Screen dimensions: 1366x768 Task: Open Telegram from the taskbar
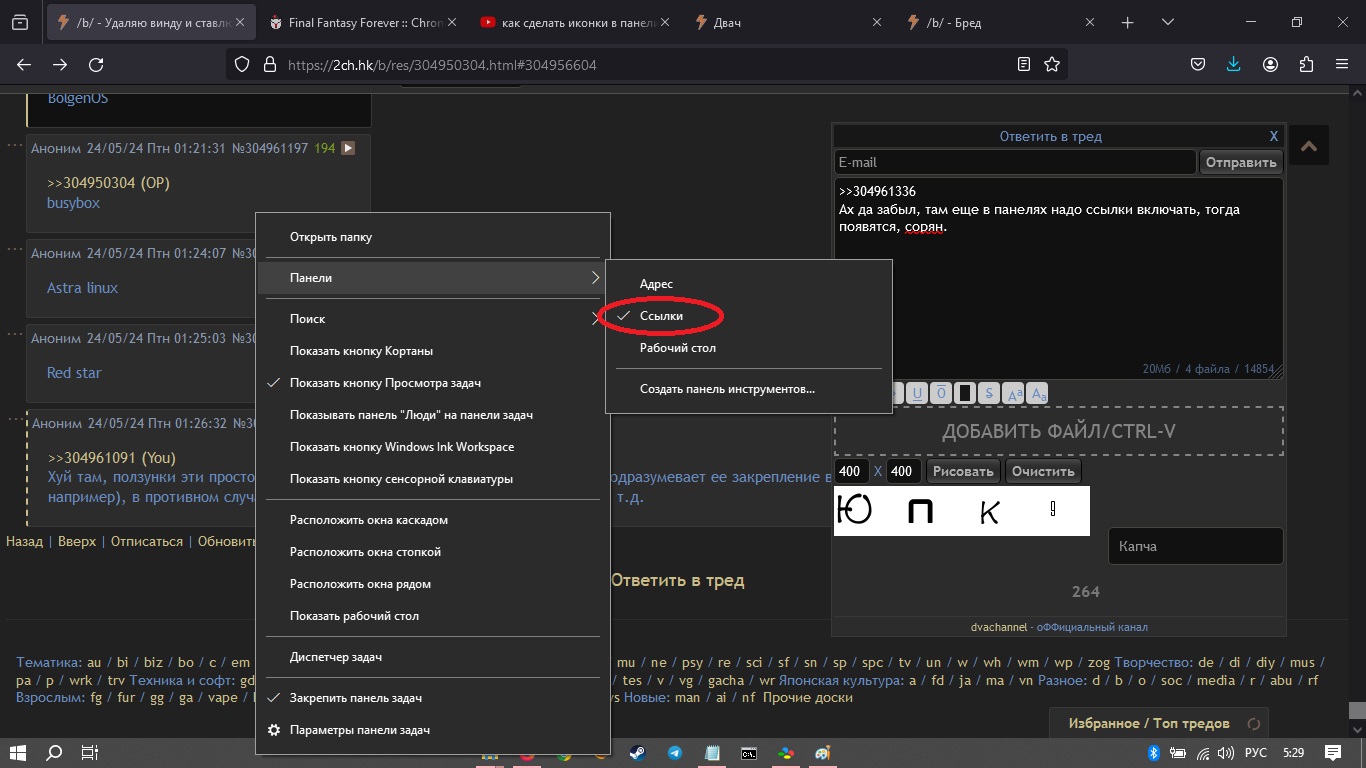(675, 753)
